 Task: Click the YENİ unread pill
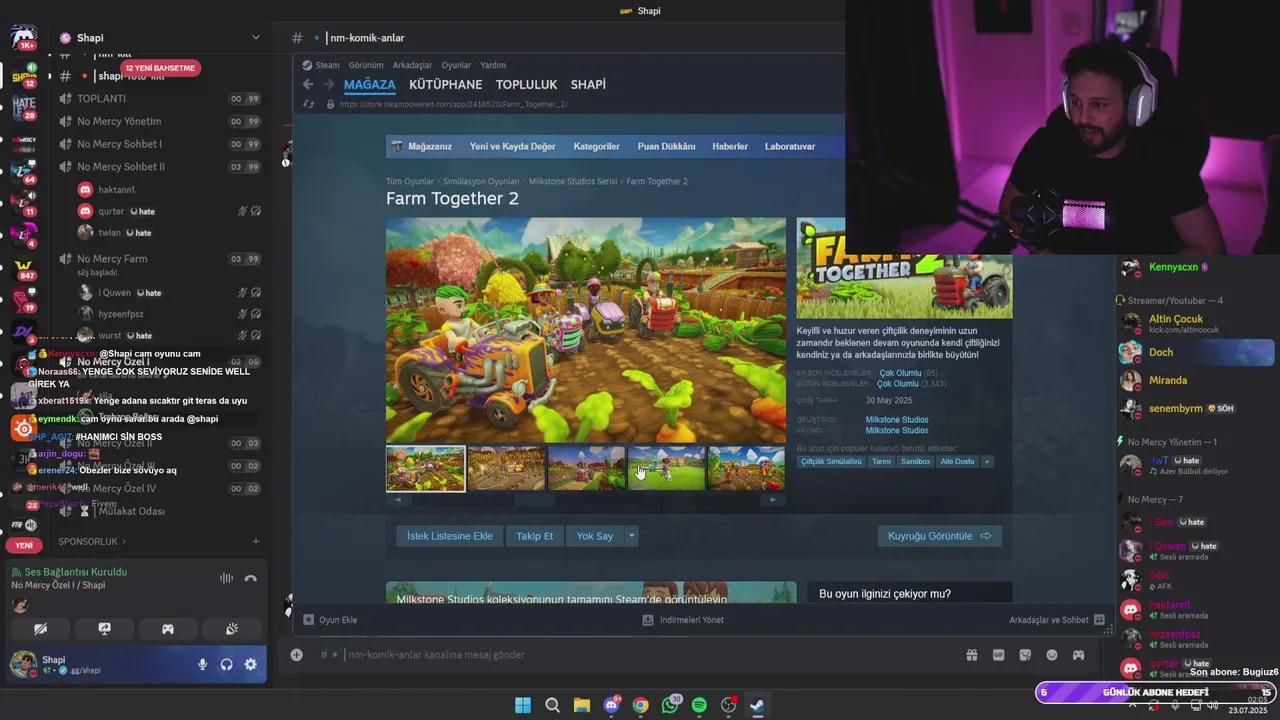point(23,545)
